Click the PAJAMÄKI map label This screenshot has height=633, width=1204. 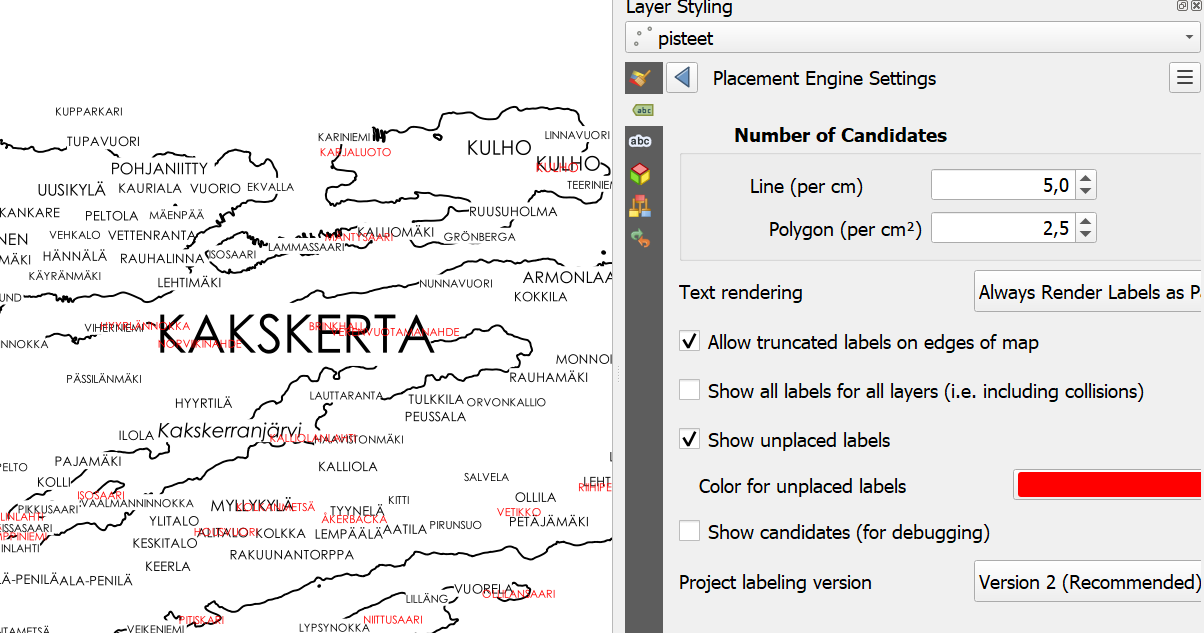point(88,461)
